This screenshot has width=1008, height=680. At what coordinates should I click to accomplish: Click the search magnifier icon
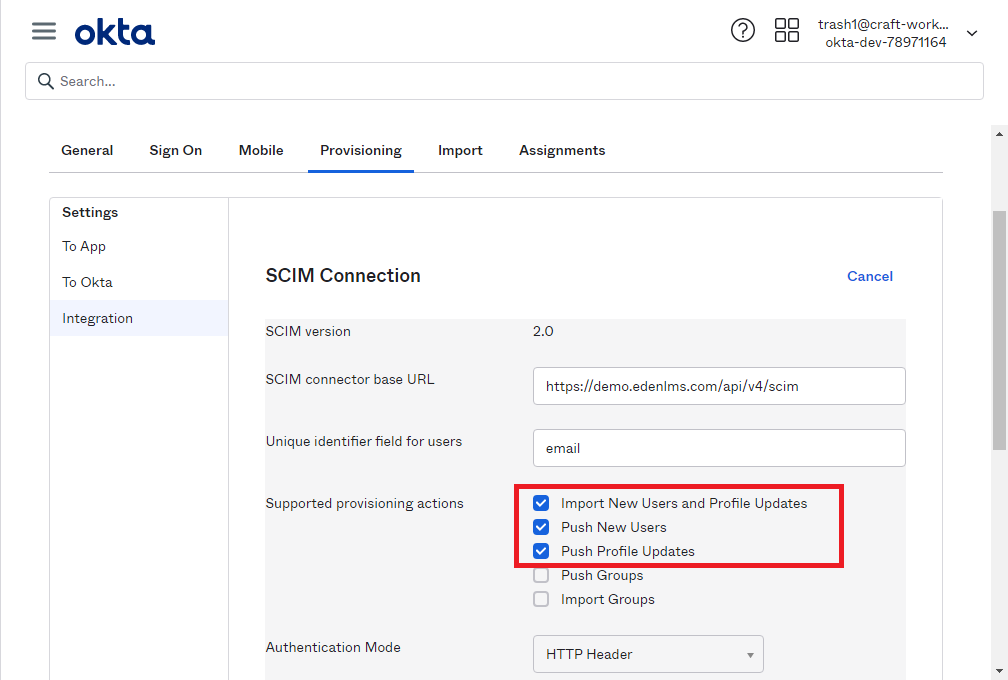coord(45,81)
